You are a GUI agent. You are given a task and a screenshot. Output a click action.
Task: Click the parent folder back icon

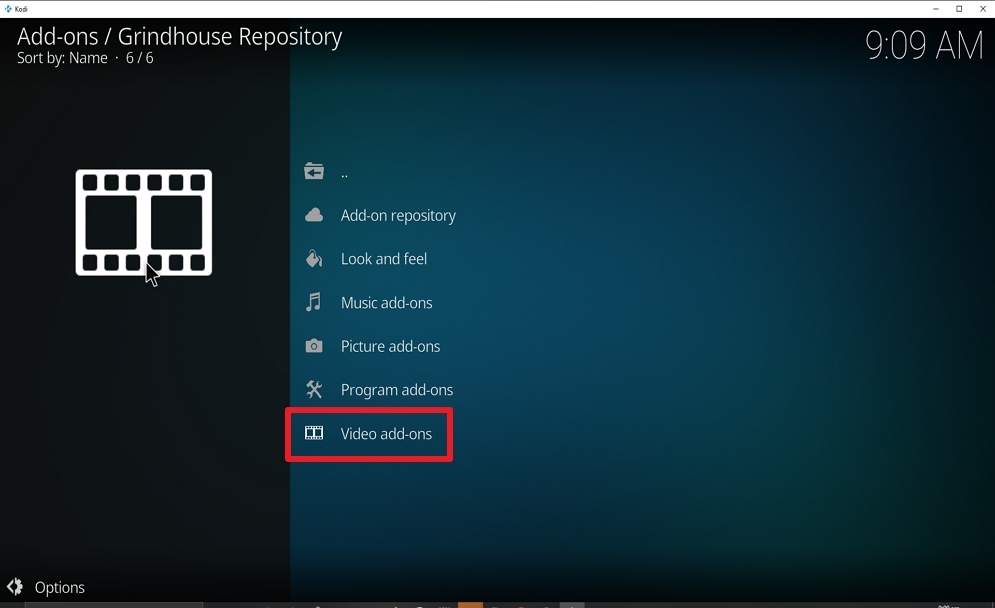[313, 171]
